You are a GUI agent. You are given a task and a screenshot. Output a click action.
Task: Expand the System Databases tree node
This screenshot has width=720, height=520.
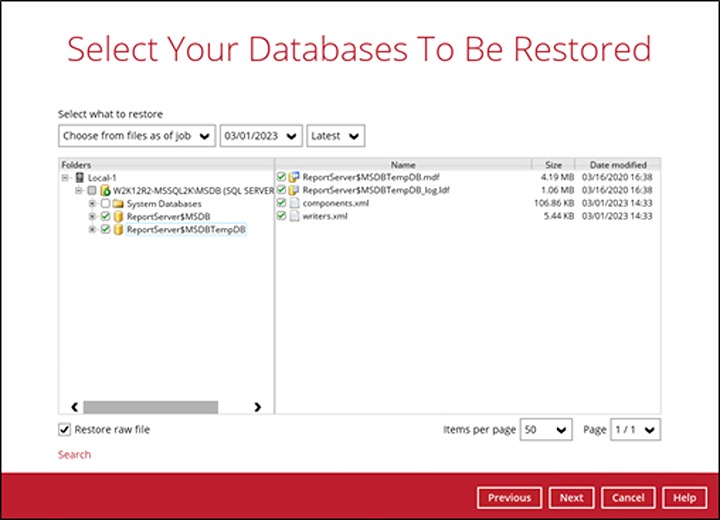tap(92, 203)
